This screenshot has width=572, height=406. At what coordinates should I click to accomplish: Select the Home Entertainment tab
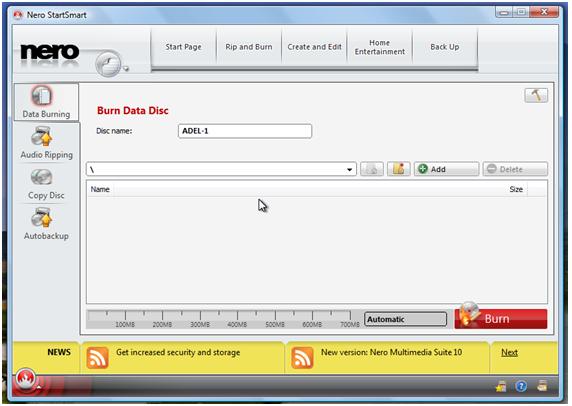[x=380, y=47]
